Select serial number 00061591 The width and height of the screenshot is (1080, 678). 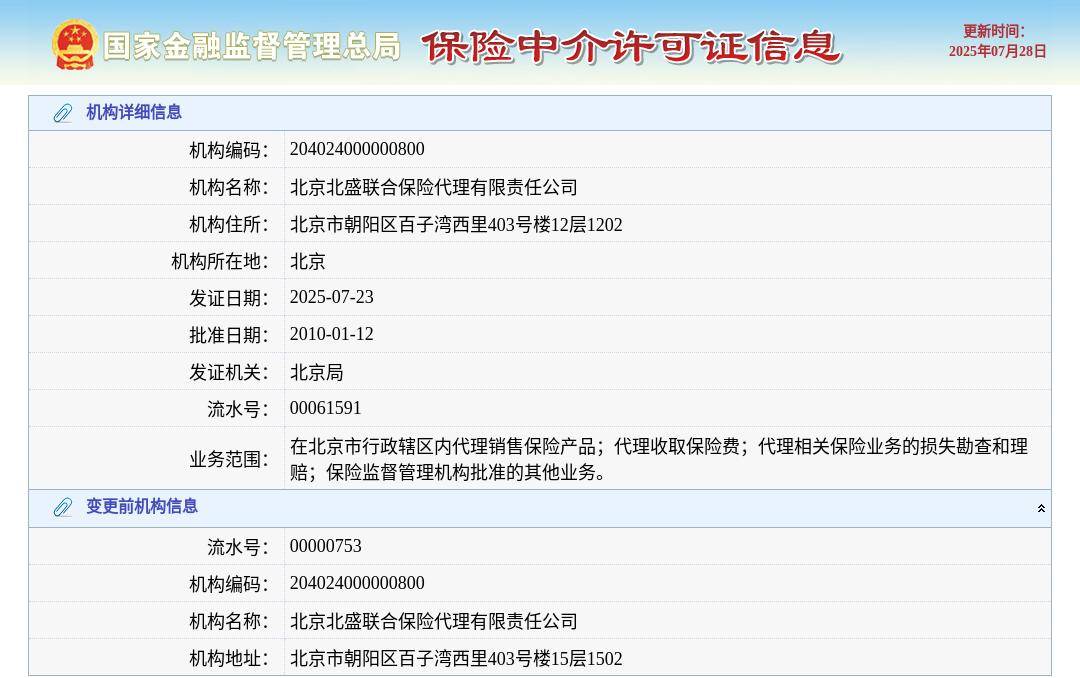(x=325, y=408)
